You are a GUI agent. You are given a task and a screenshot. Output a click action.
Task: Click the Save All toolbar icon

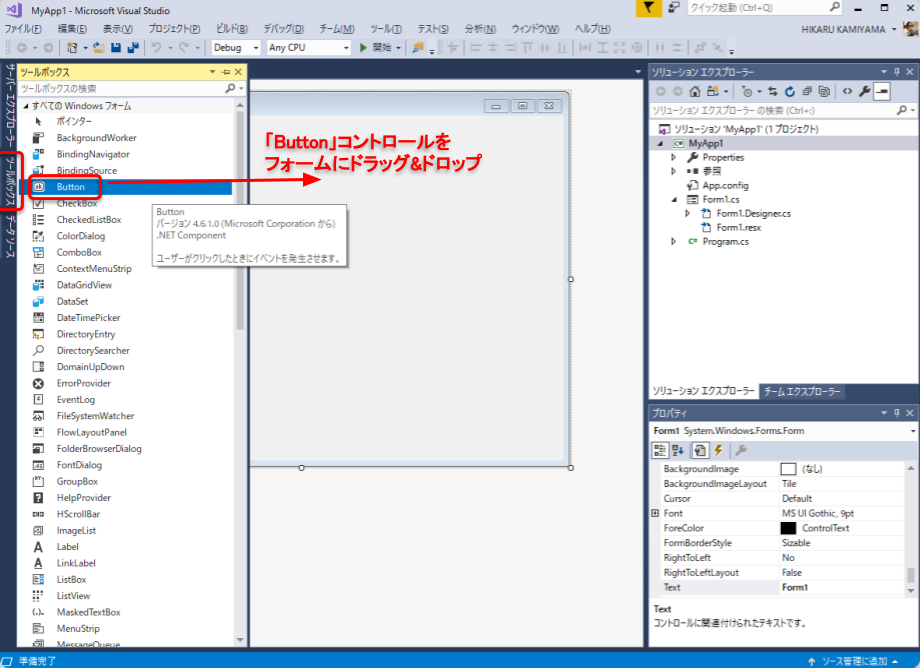[133, 48]
